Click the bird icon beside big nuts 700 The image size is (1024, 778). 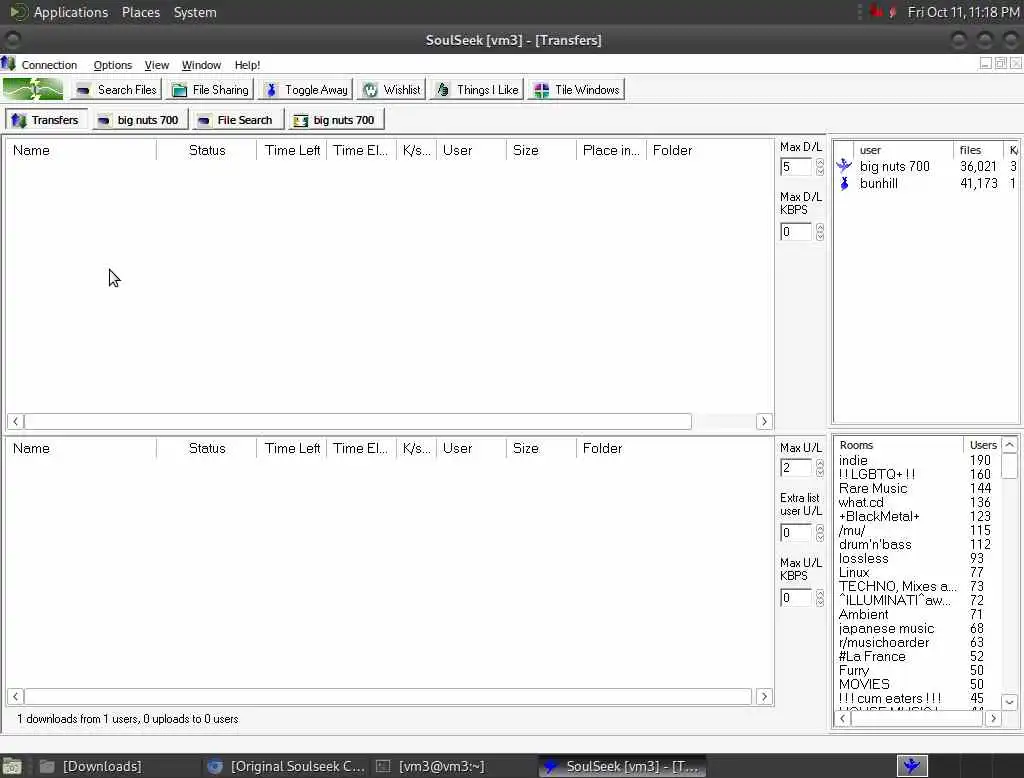tap(844, 166)
